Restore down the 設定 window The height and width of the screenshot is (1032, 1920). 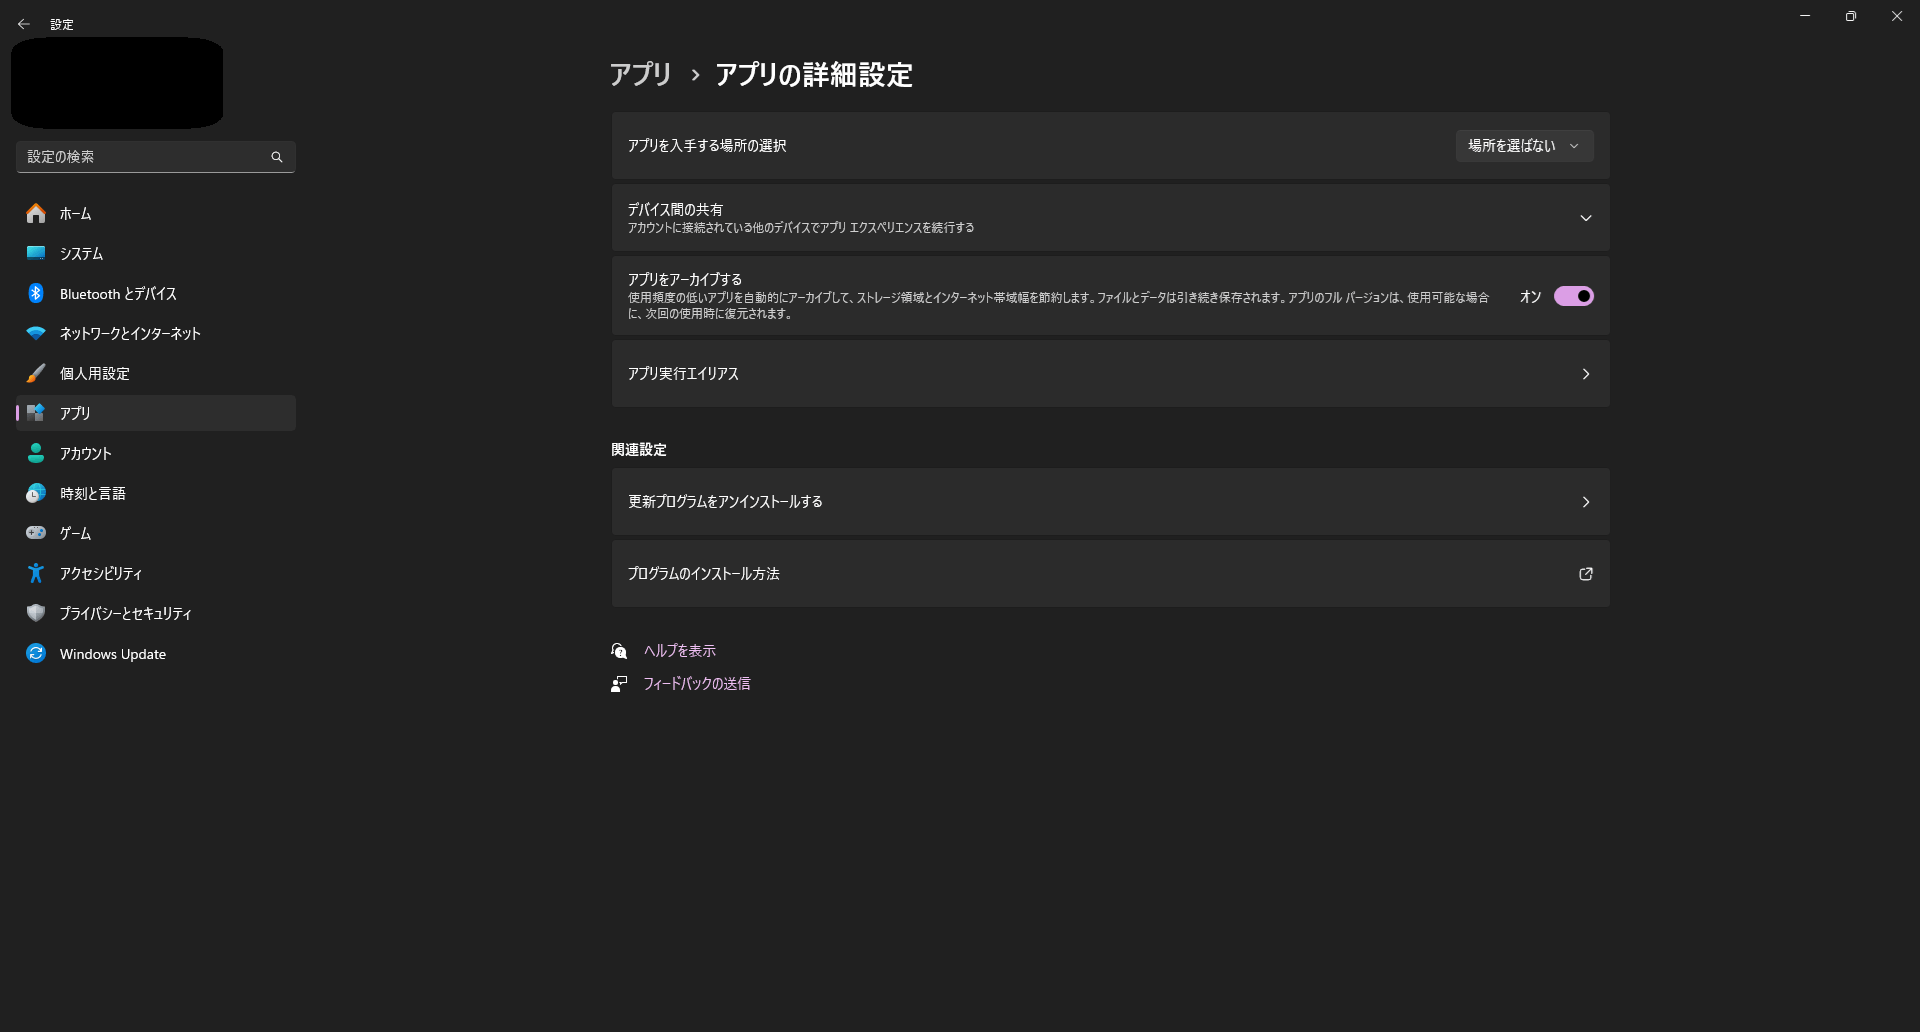(x=1851, y=16)
